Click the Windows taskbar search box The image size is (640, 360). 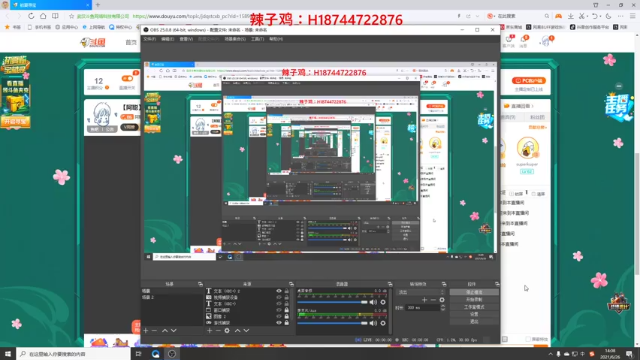[73, 354]
